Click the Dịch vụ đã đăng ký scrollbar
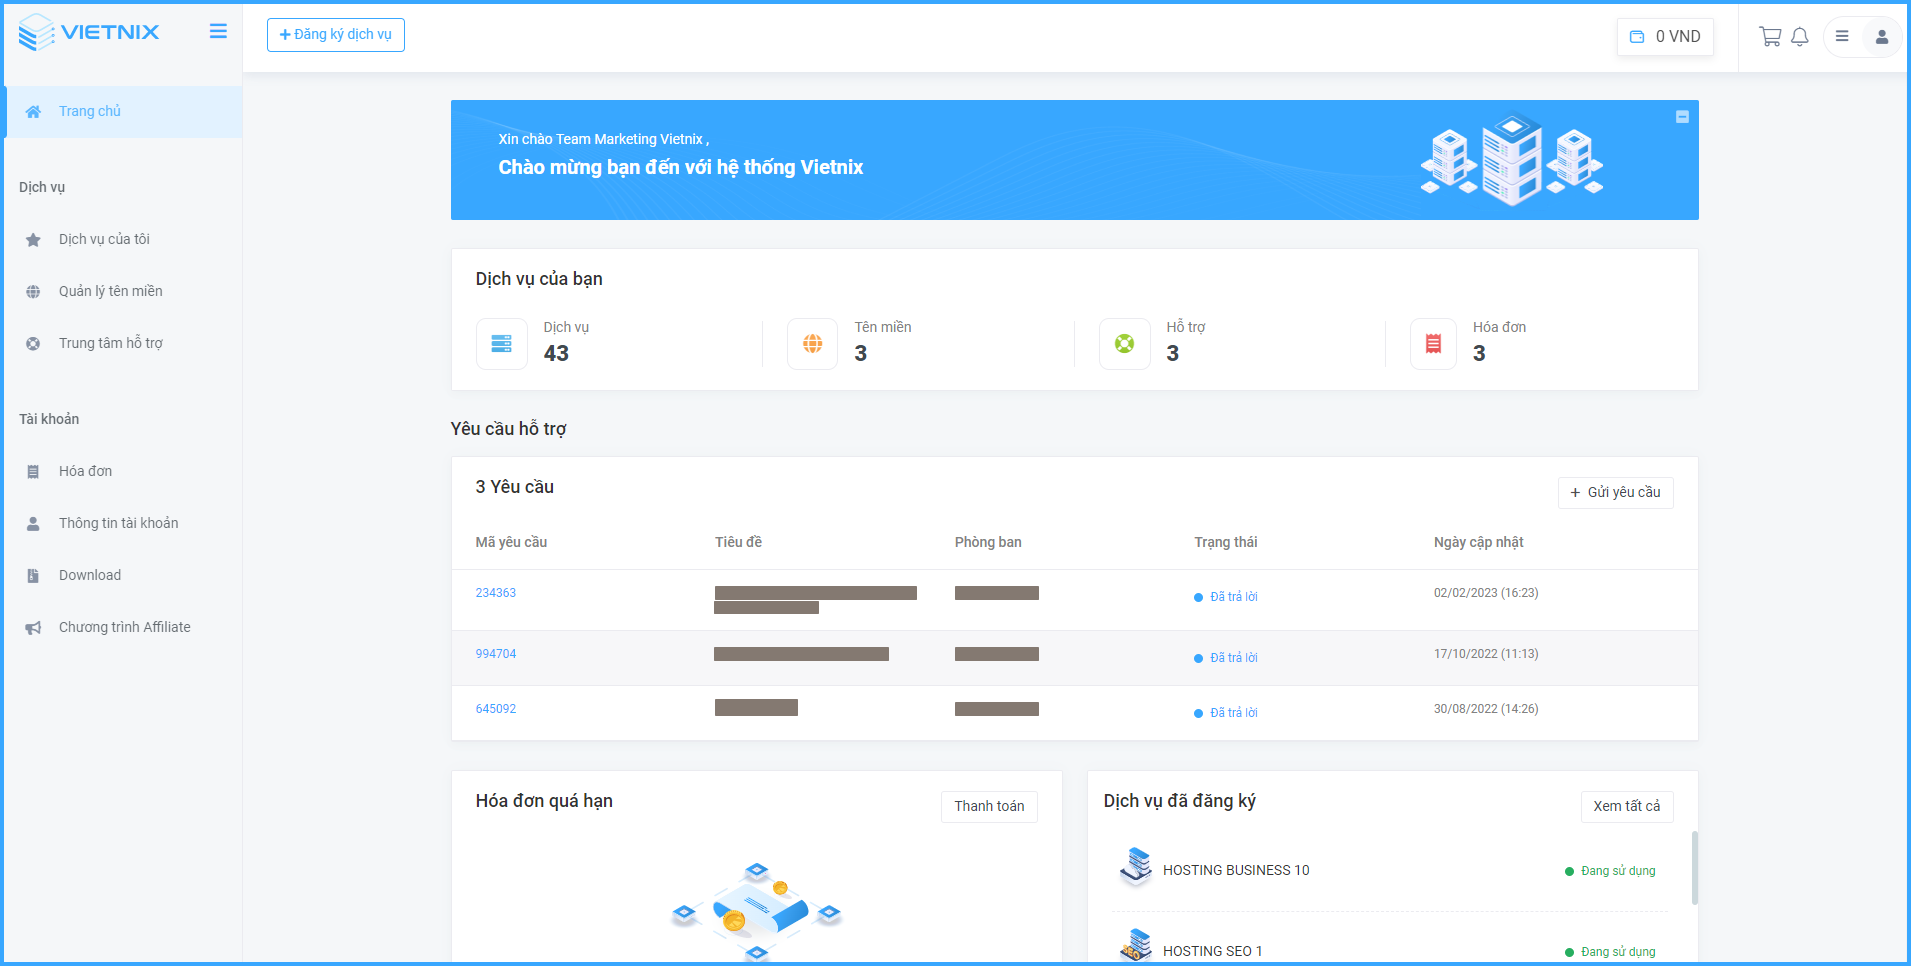Screen dimensions: 1911x966 [1694, 867]
